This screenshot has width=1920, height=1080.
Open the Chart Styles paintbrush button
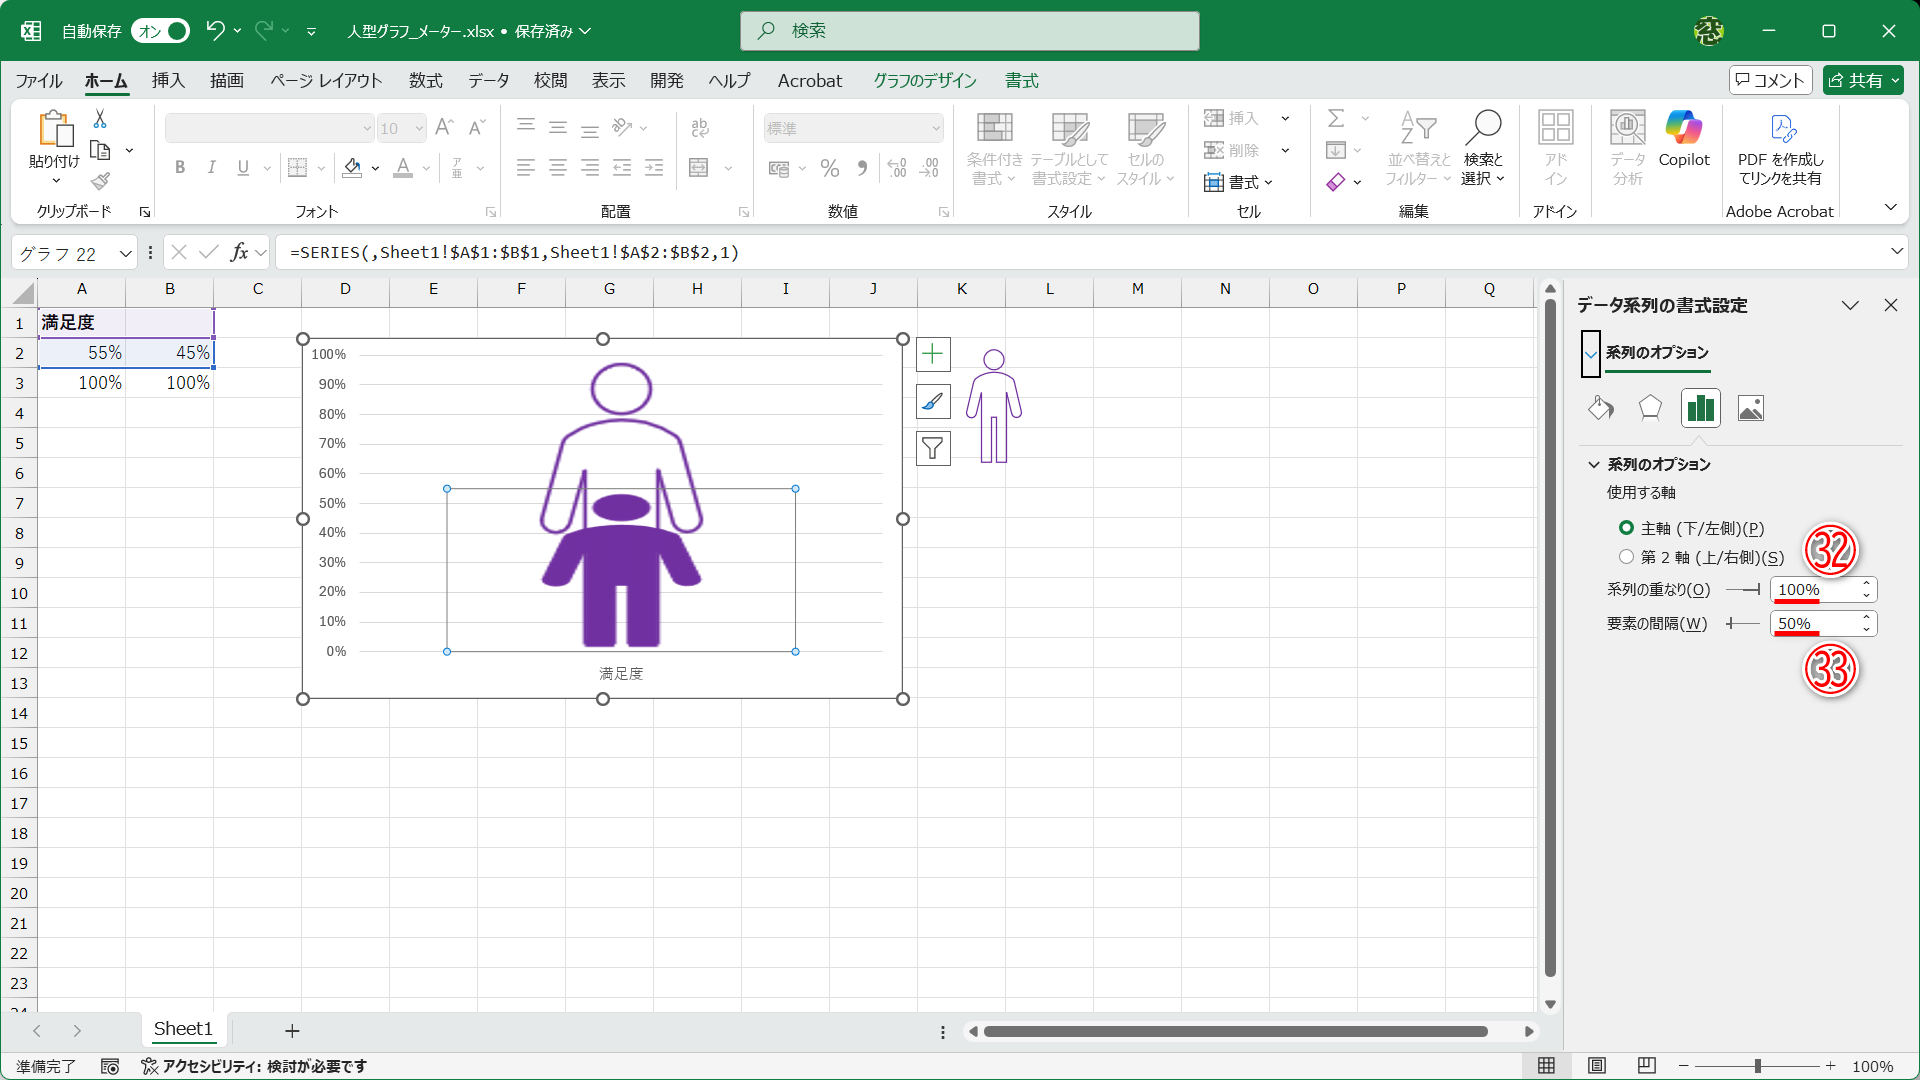932,401
